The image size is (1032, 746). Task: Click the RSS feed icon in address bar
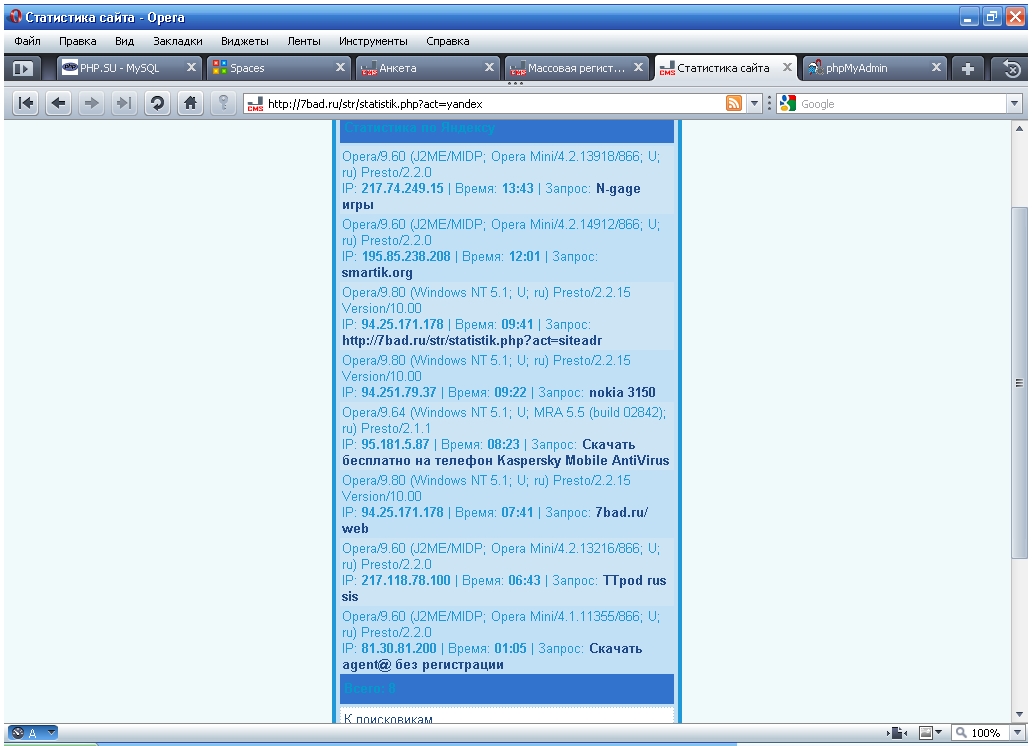[x=734, y=103]
